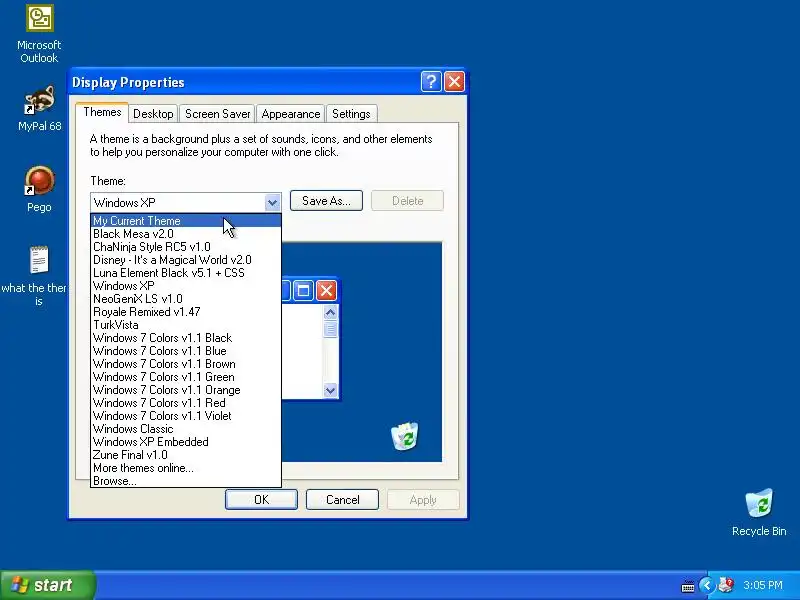The height and width of the screenshot is (600, 800).
Task: Pick Disney - It's a Magical World v2.0
Action: click(x=186, y=260)
